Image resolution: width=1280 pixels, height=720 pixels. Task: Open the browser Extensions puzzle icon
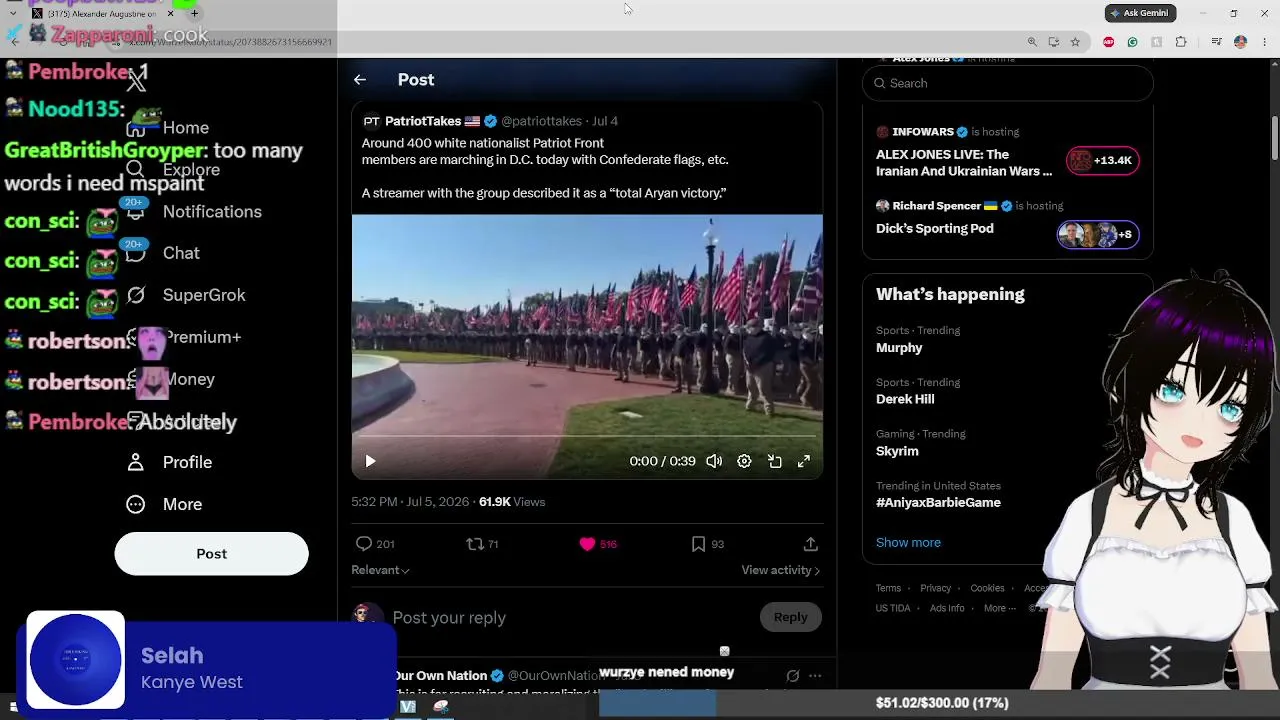(1181, 42)
